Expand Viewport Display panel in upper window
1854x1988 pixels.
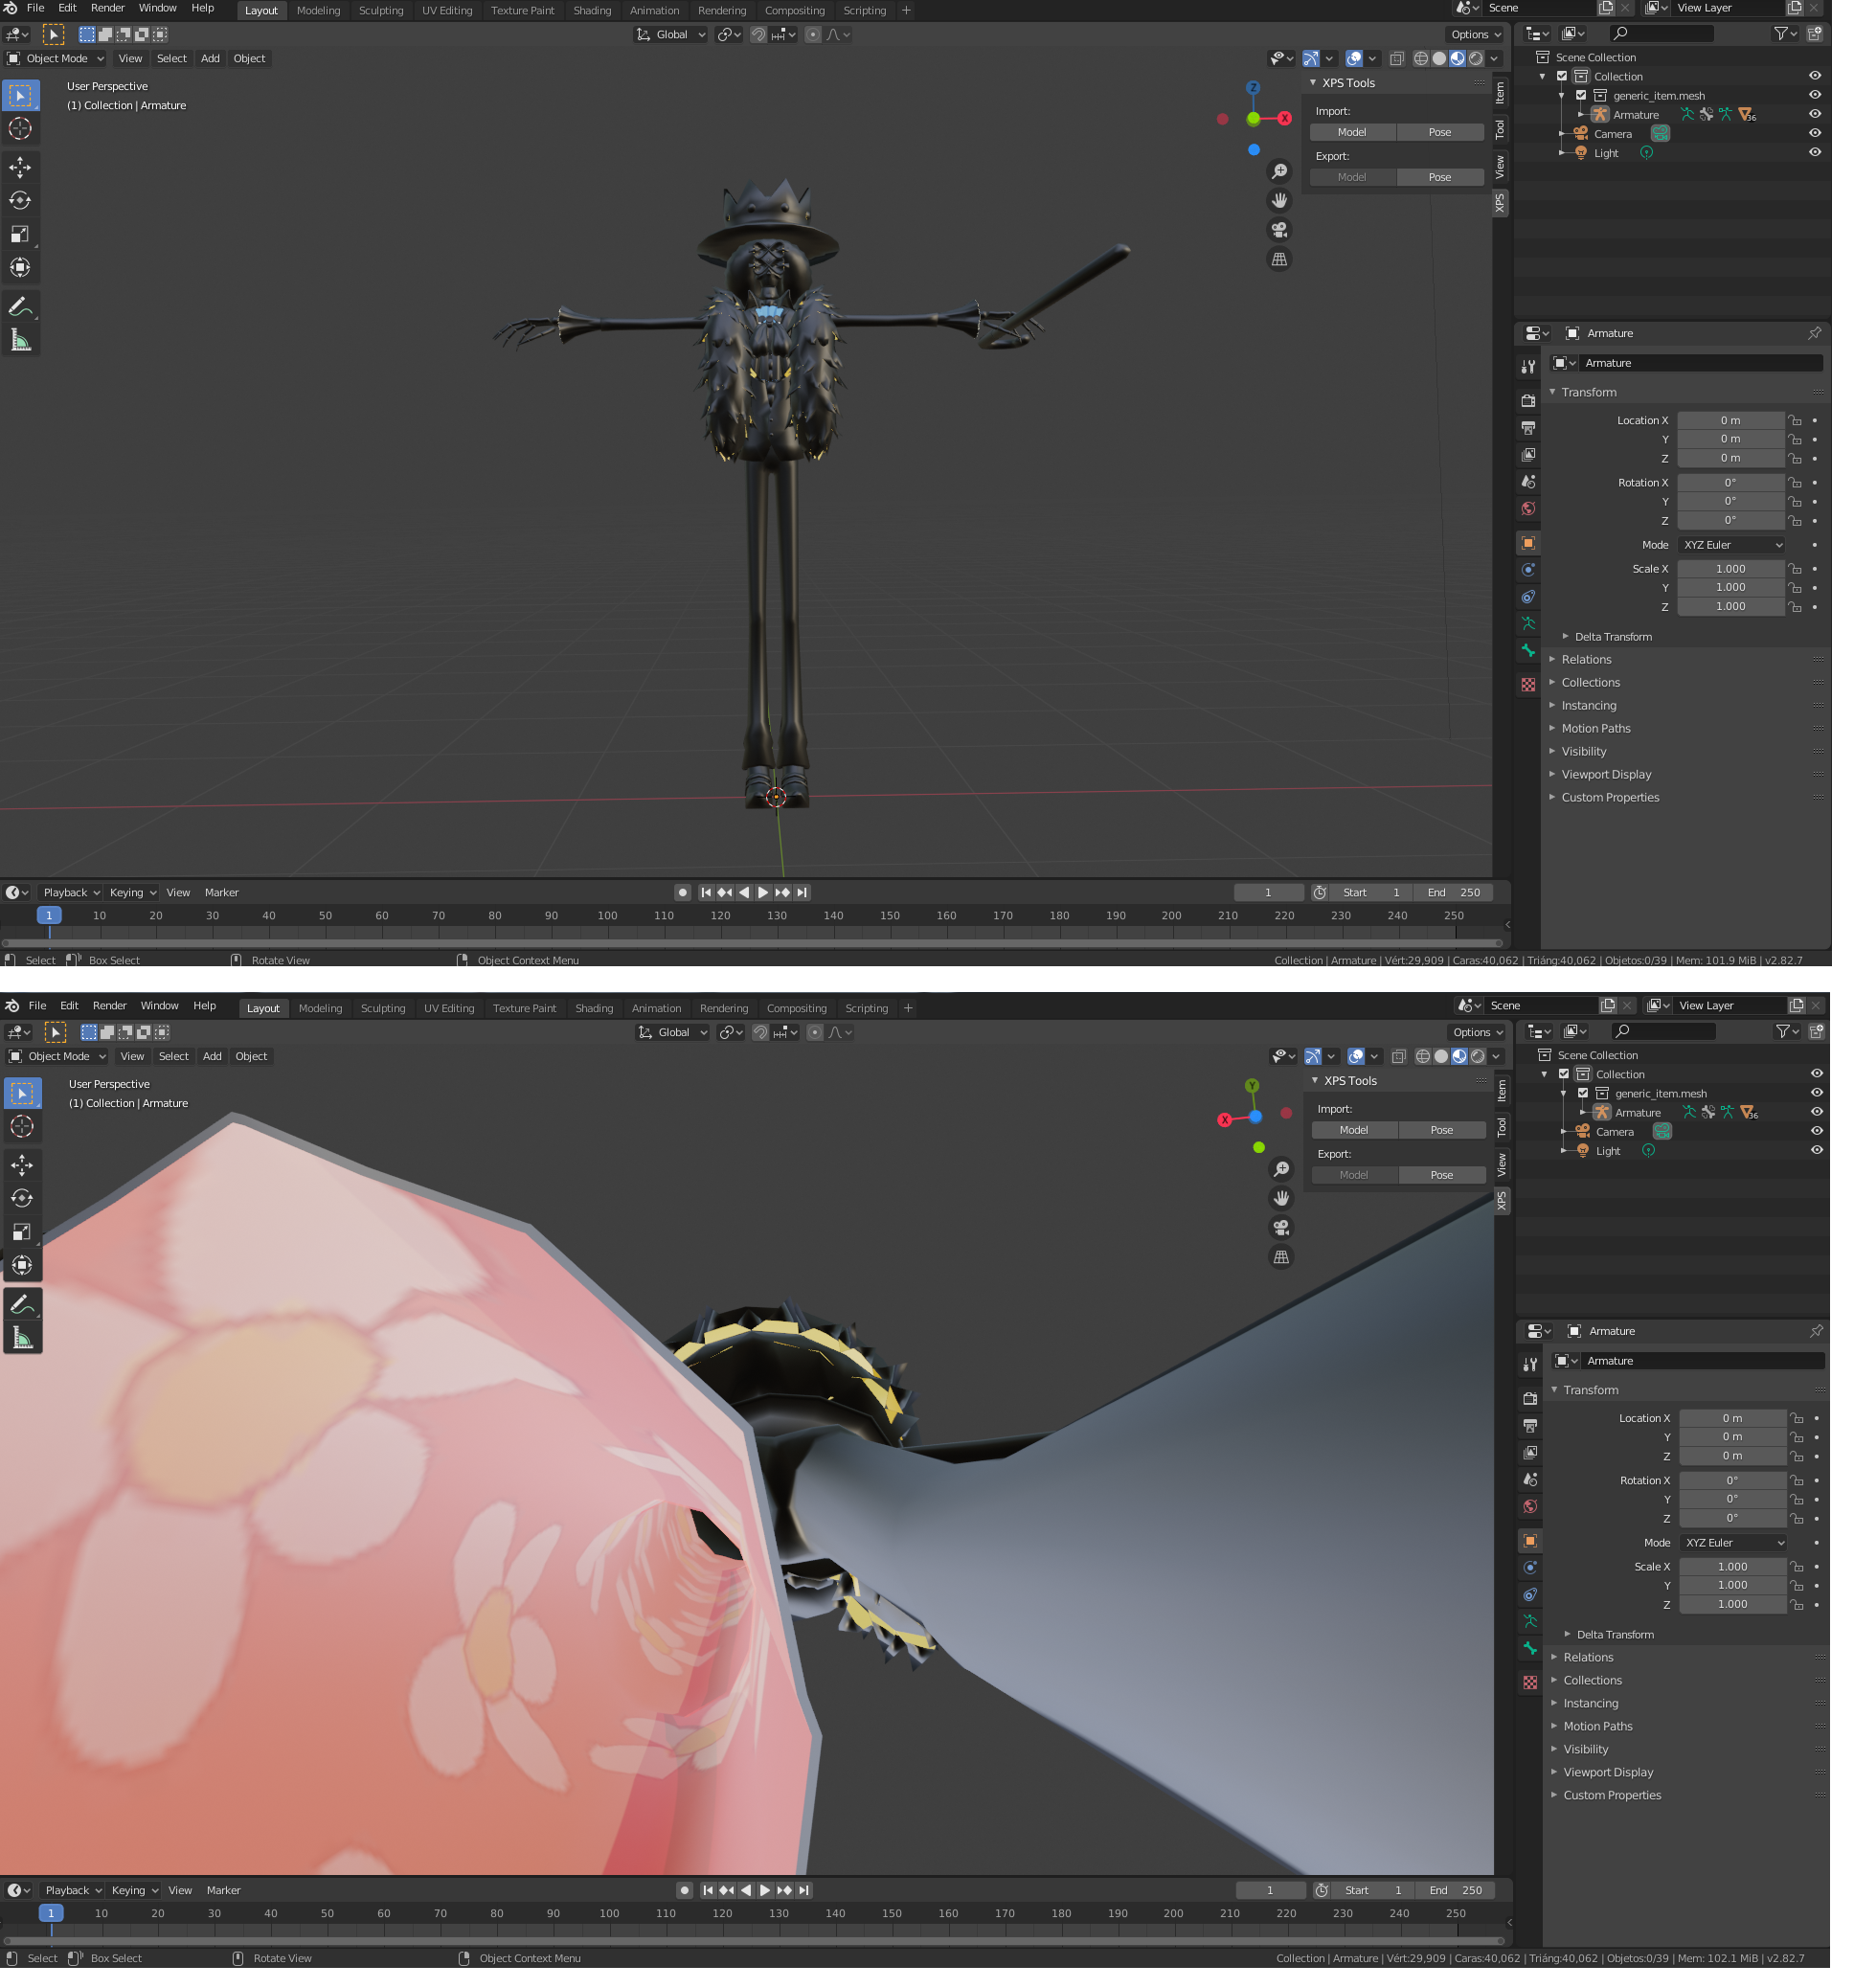[x=1606, y=775]
